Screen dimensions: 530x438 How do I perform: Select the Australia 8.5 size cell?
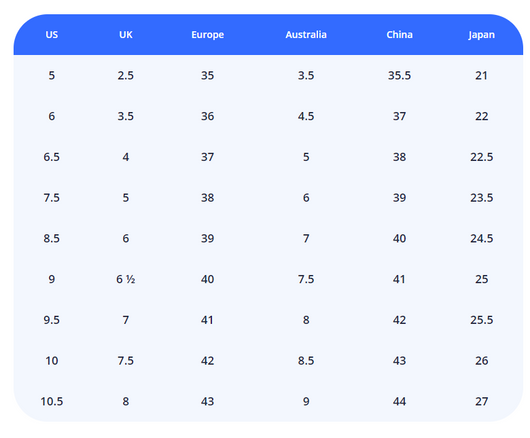point(306,361)
